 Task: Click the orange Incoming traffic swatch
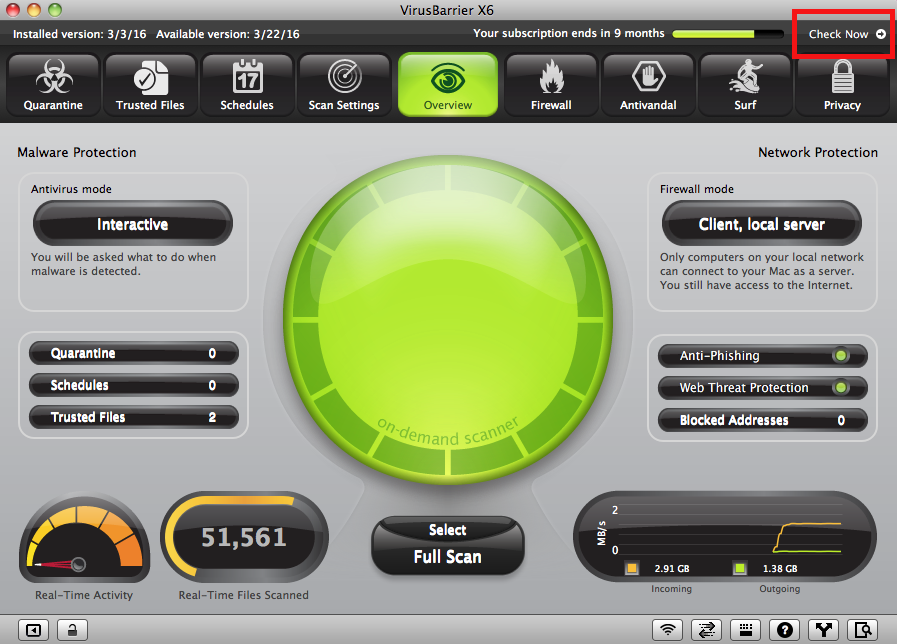(632, 569)
